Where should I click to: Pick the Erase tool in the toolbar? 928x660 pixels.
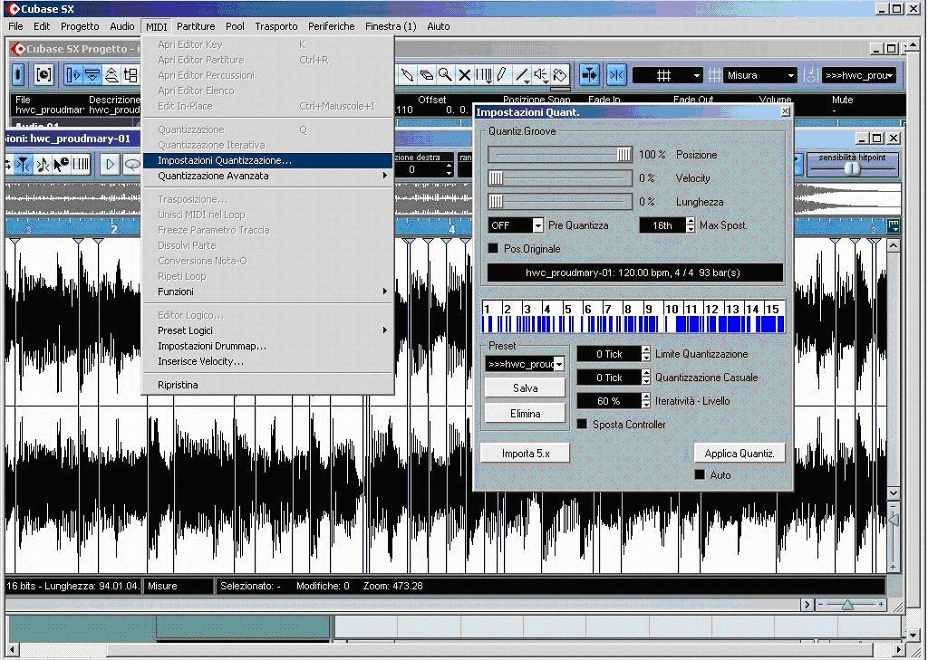point(426,75)
